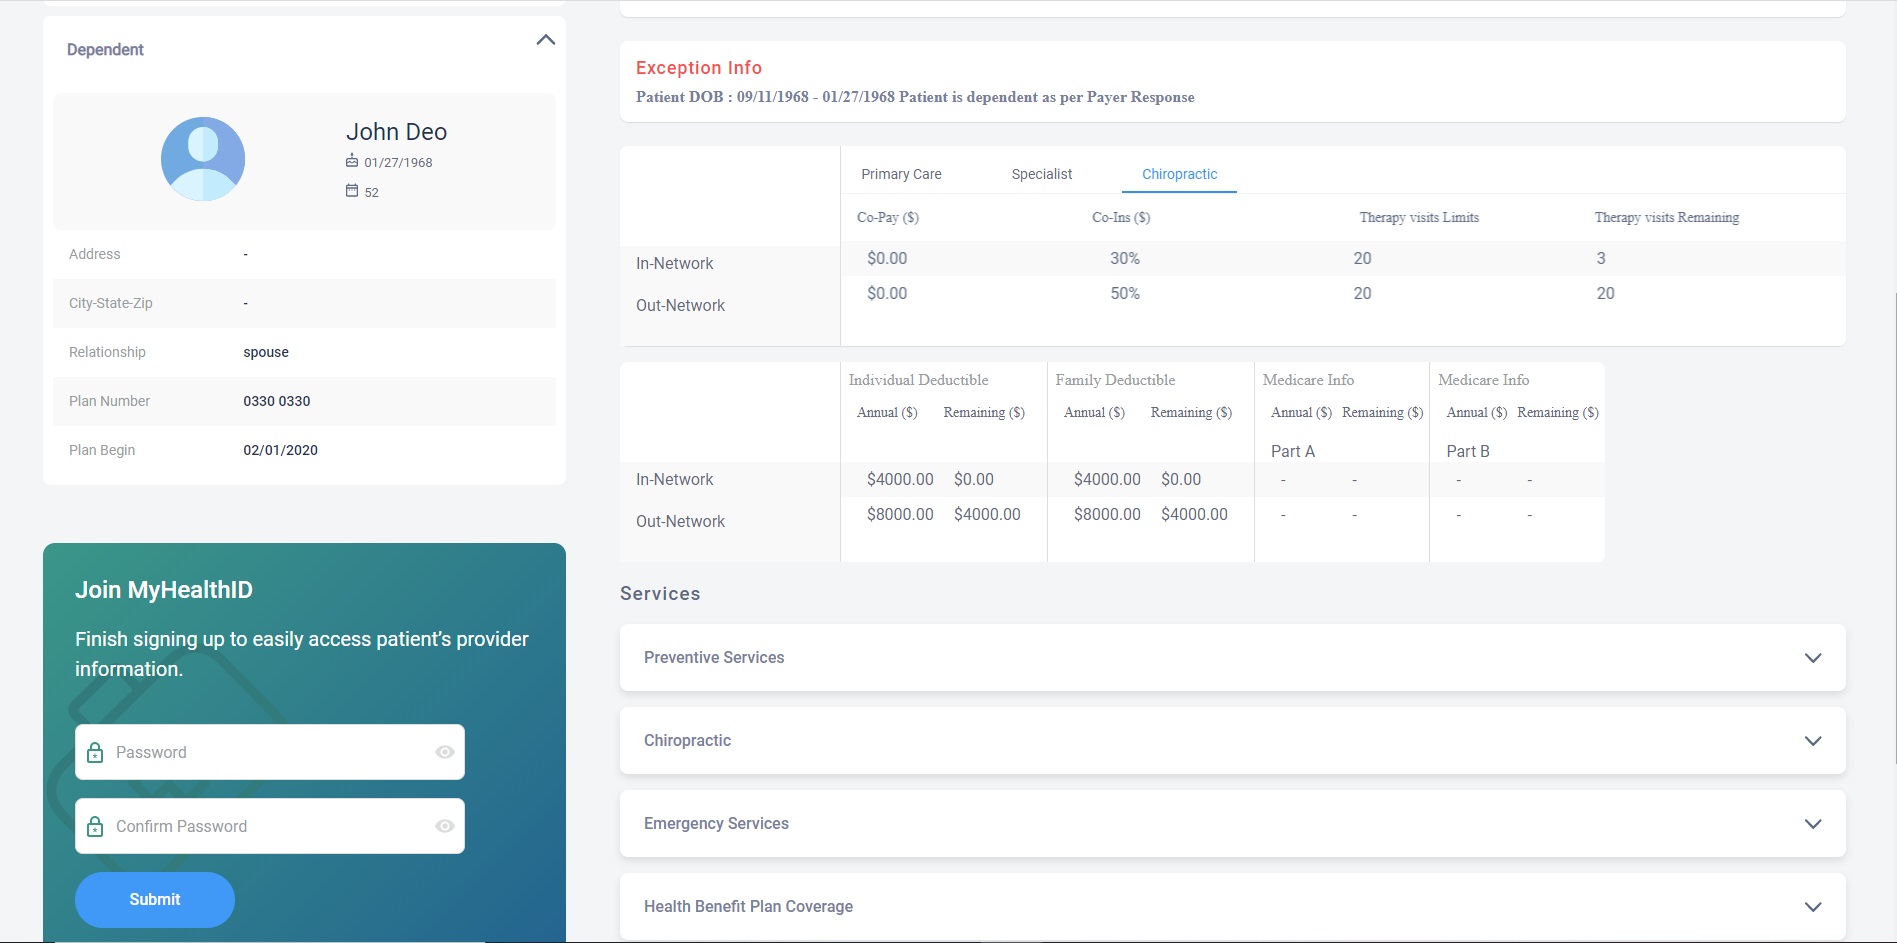The height and width of the screenshot is (943, 1897).
Task: Expand Health Benefit Plan Coverage section
Action: point(1812,907)
